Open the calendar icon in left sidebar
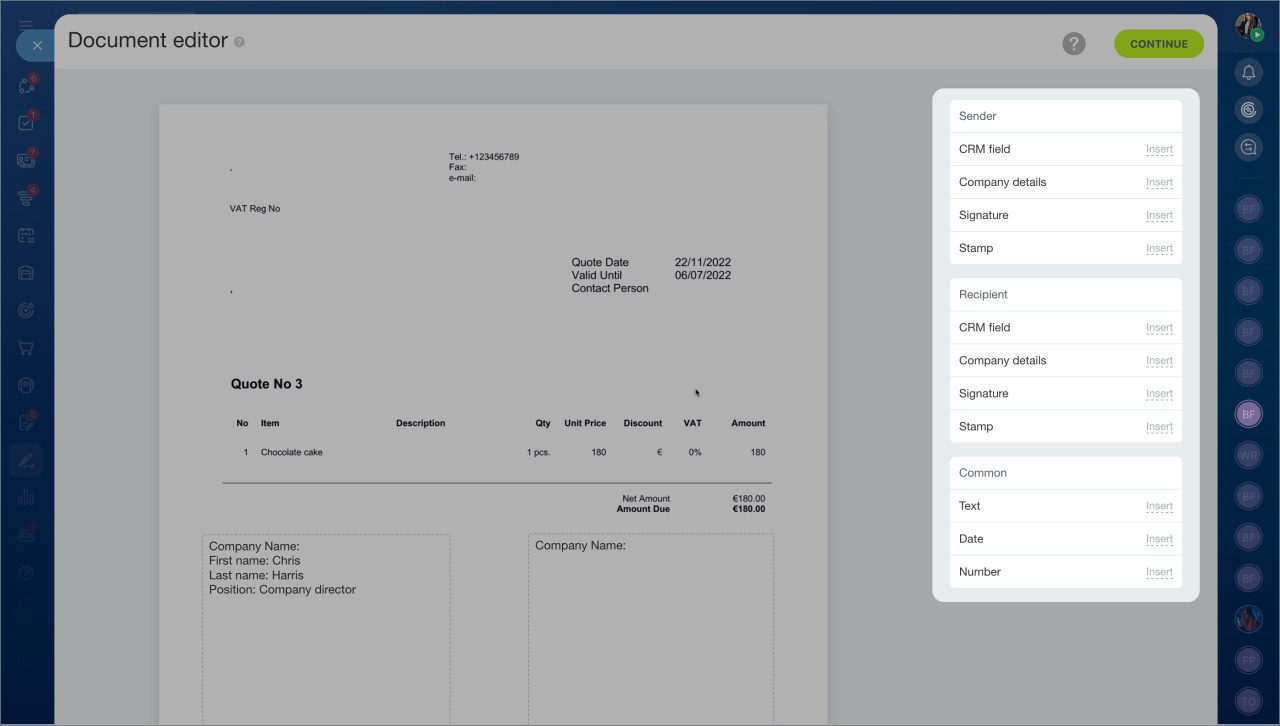The width and height of the screenshot is (1280, 726). point(27,236)
